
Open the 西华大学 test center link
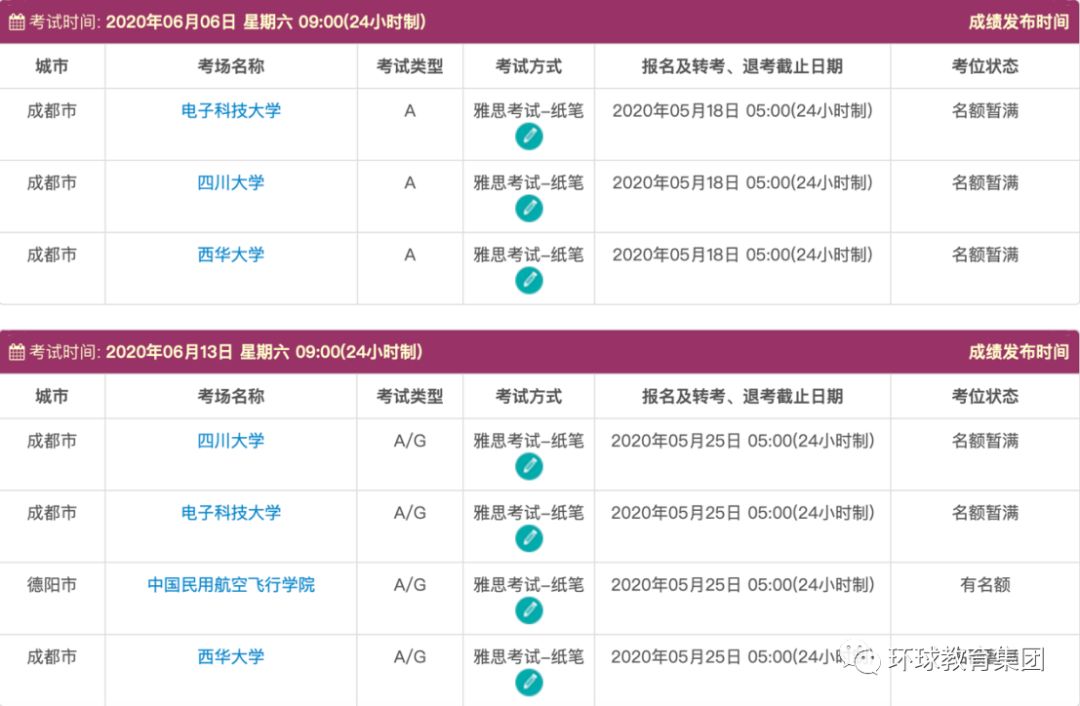(x=231, y=255)
